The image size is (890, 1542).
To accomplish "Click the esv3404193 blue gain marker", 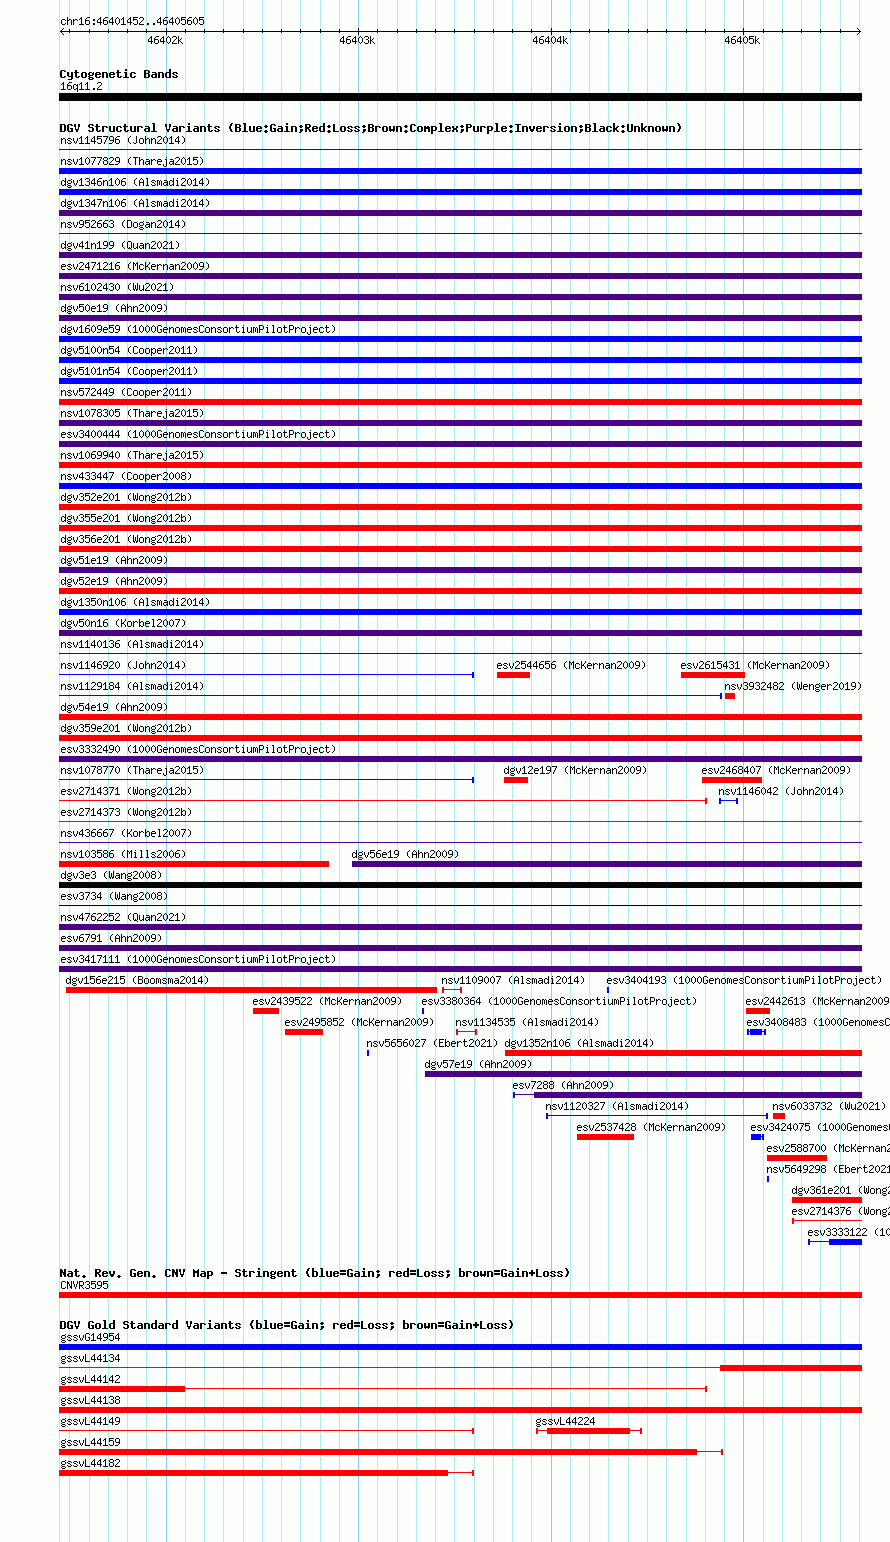I will click(608, 990).
